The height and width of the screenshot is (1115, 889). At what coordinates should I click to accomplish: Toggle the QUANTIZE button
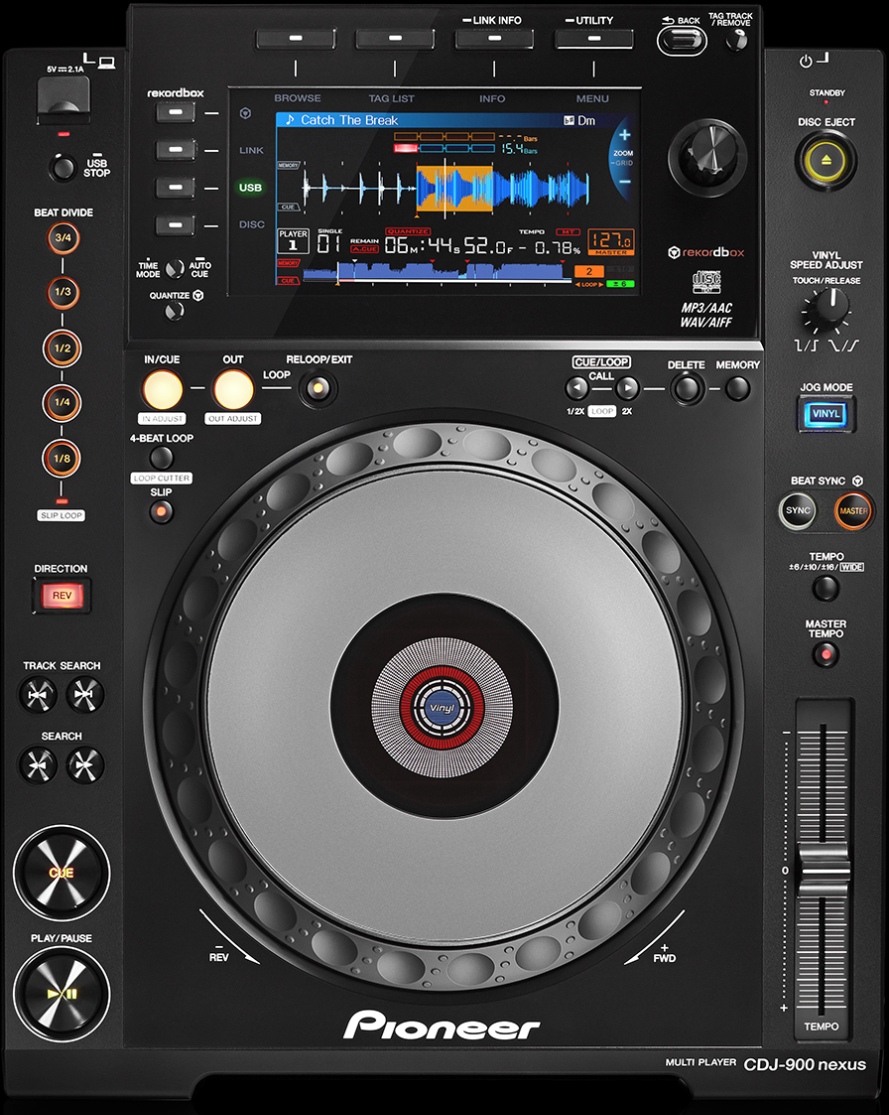(174, 311)
